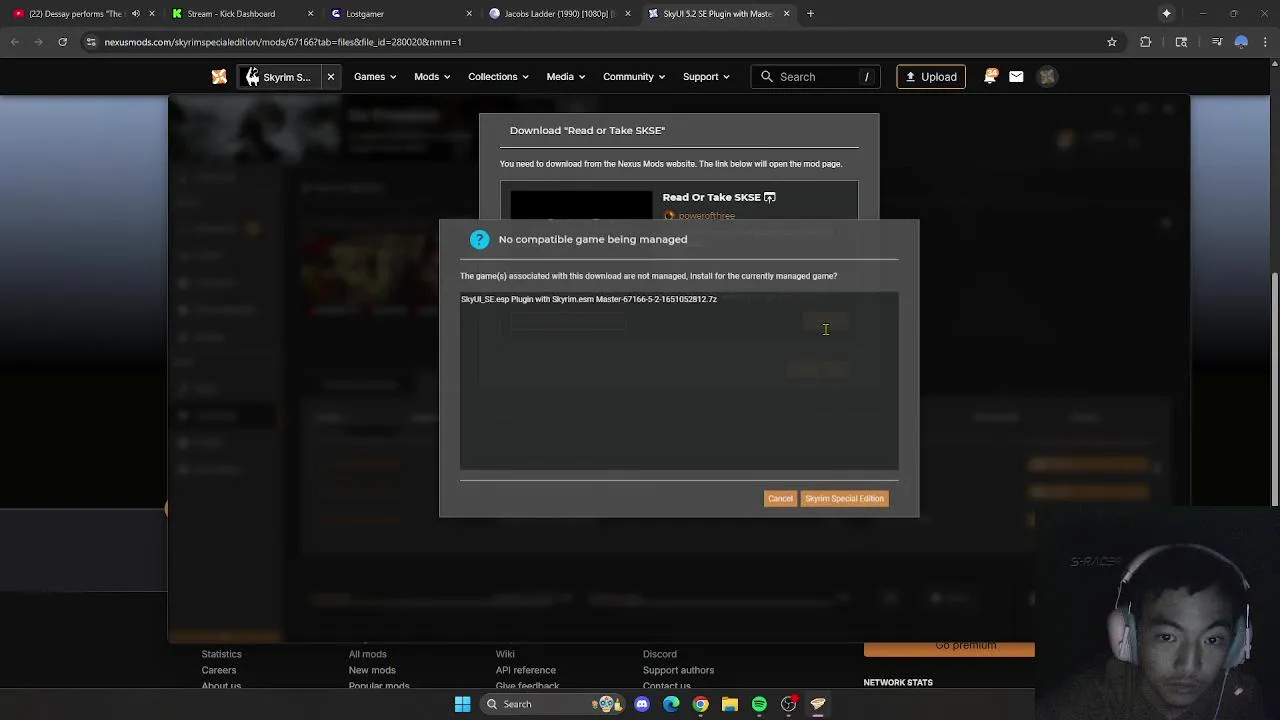Image resolution: width=1280 pixels, height=720 pixels.
Task: Open the Discord footer link
Action: [x=659, y=654]
